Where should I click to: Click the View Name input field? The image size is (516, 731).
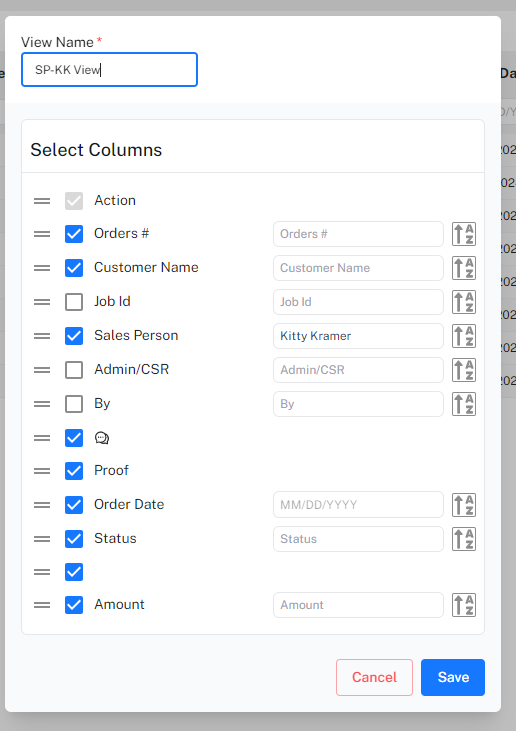[110, 69]
